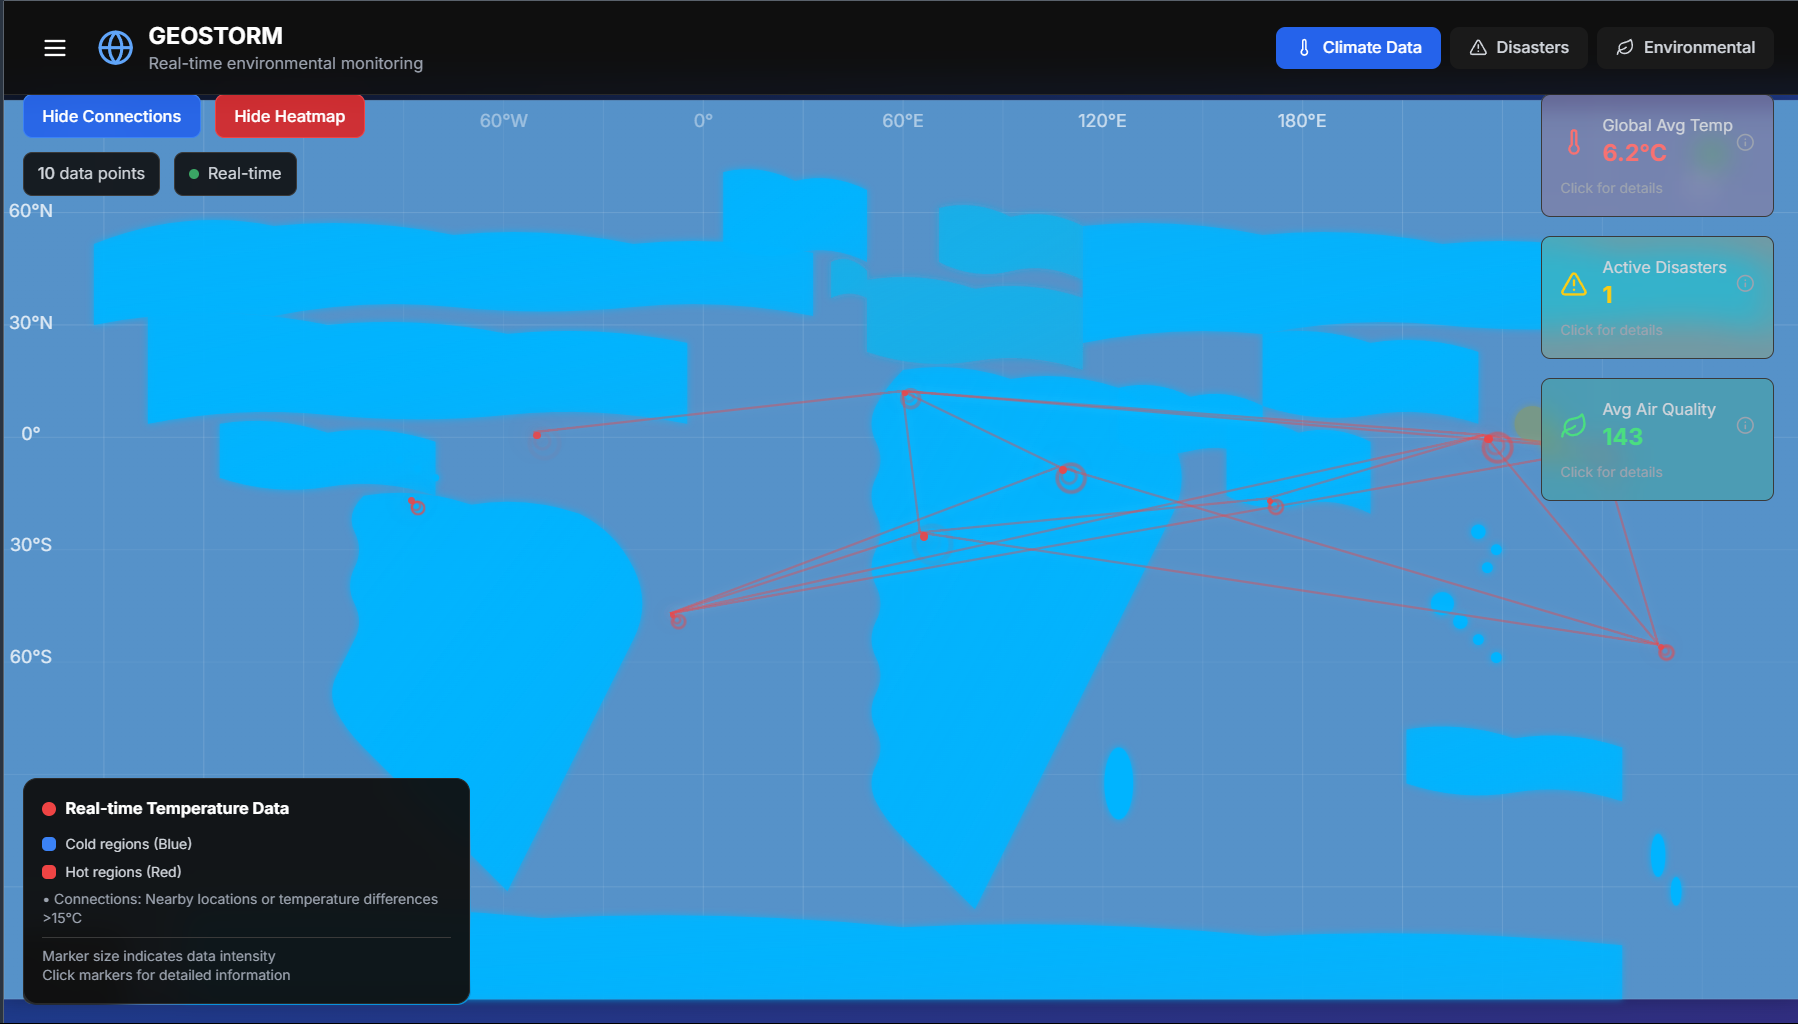Click the Real-time status badge

235,174
